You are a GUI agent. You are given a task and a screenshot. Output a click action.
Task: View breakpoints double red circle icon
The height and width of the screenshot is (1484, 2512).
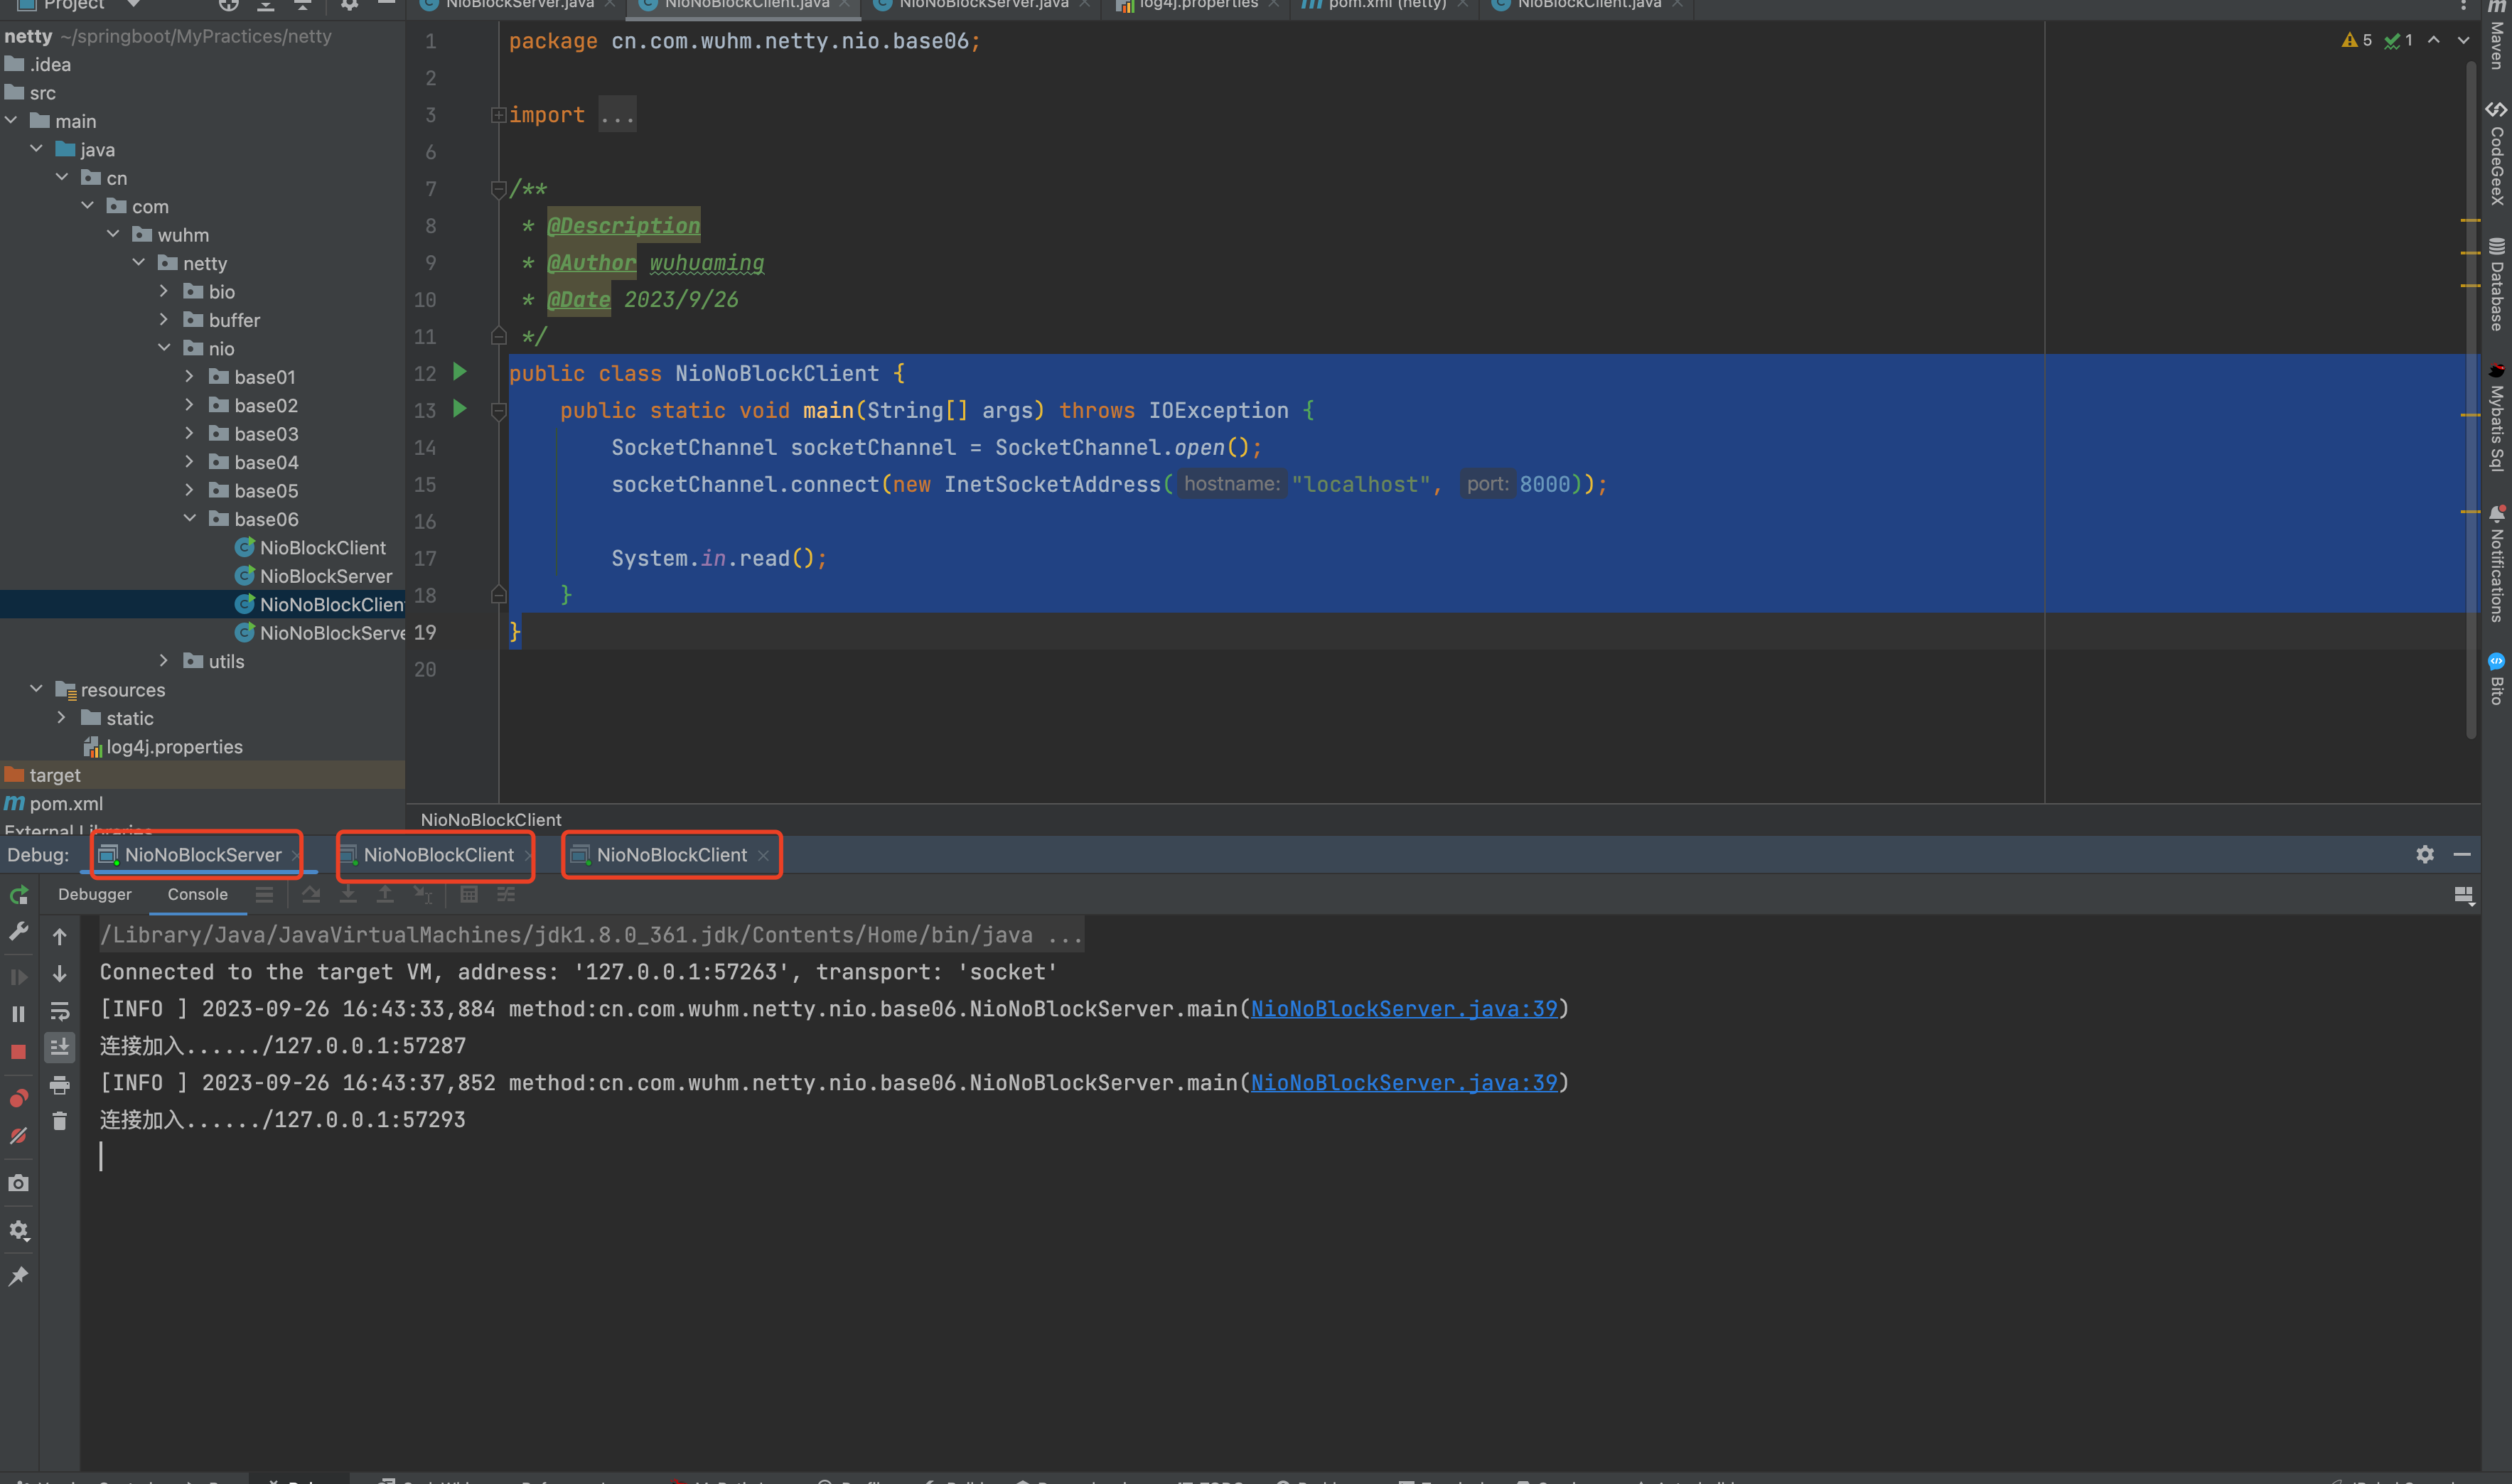[19, 1098]
